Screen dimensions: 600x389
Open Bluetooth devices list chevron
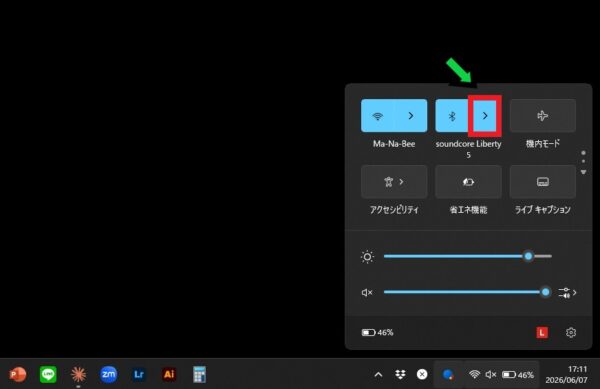pos(485,116)
